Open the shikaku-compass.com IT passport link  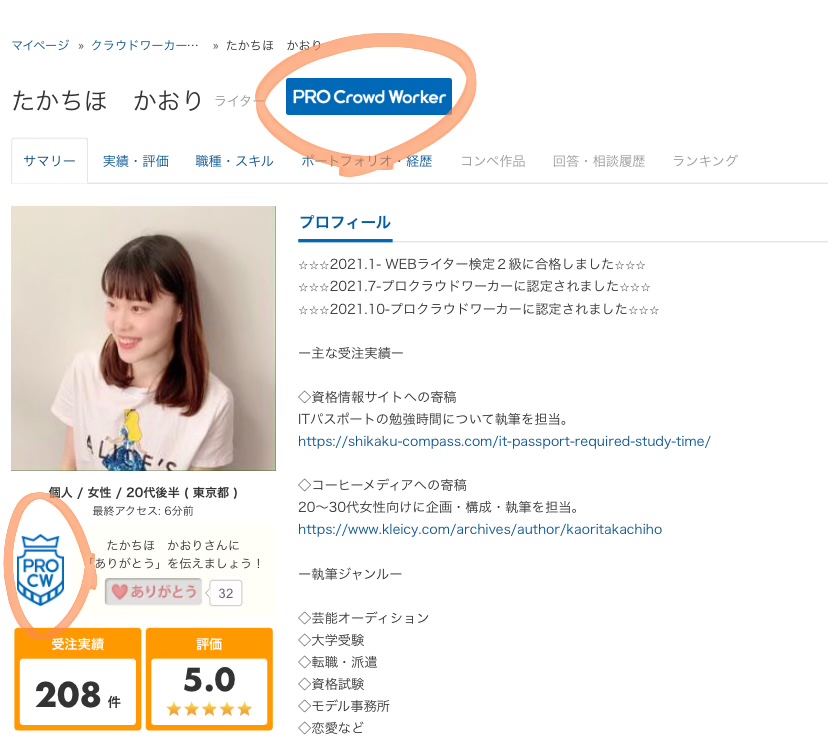coord(504,441)
